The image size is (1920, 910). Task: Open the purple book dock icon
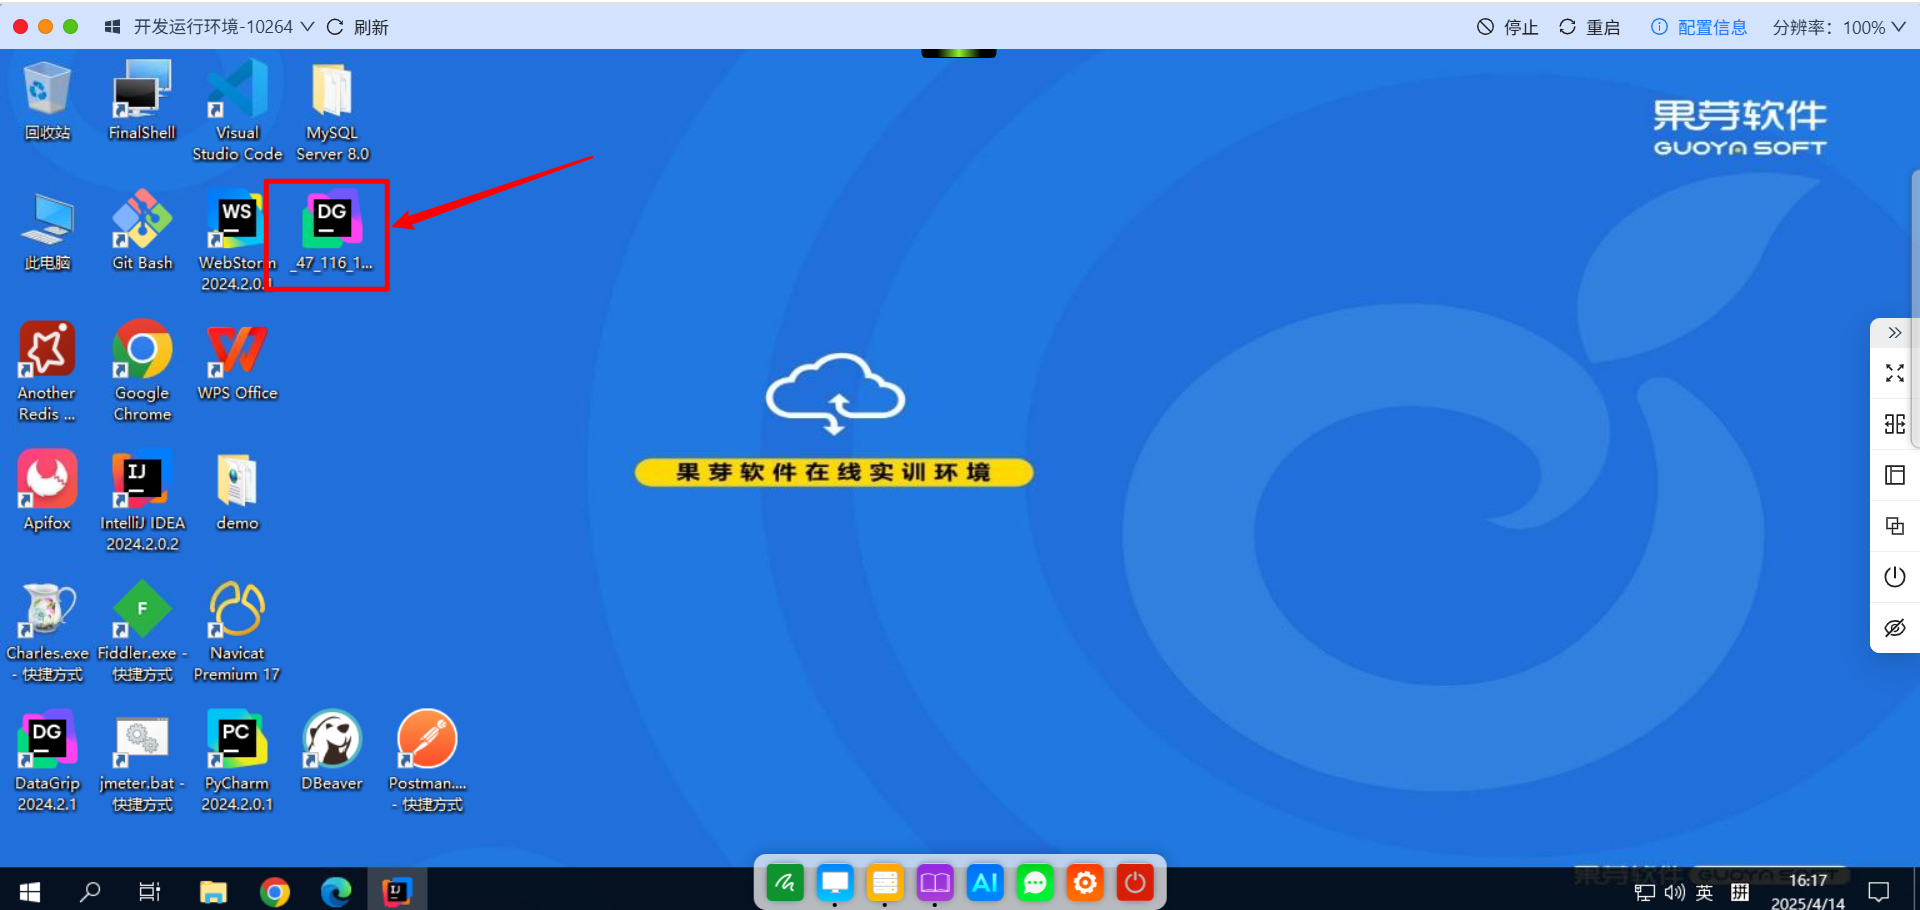click(935, 883)
